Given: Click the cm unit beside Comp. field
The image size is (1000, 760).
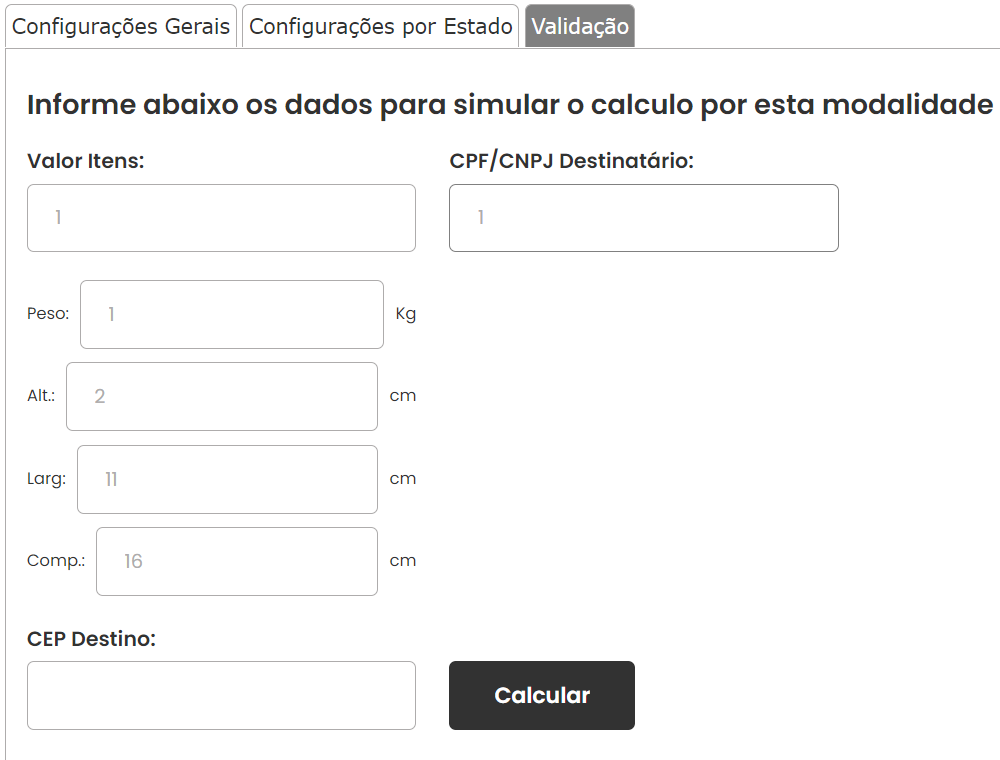Looking at the screenshot, I should [x=403, y=561].
